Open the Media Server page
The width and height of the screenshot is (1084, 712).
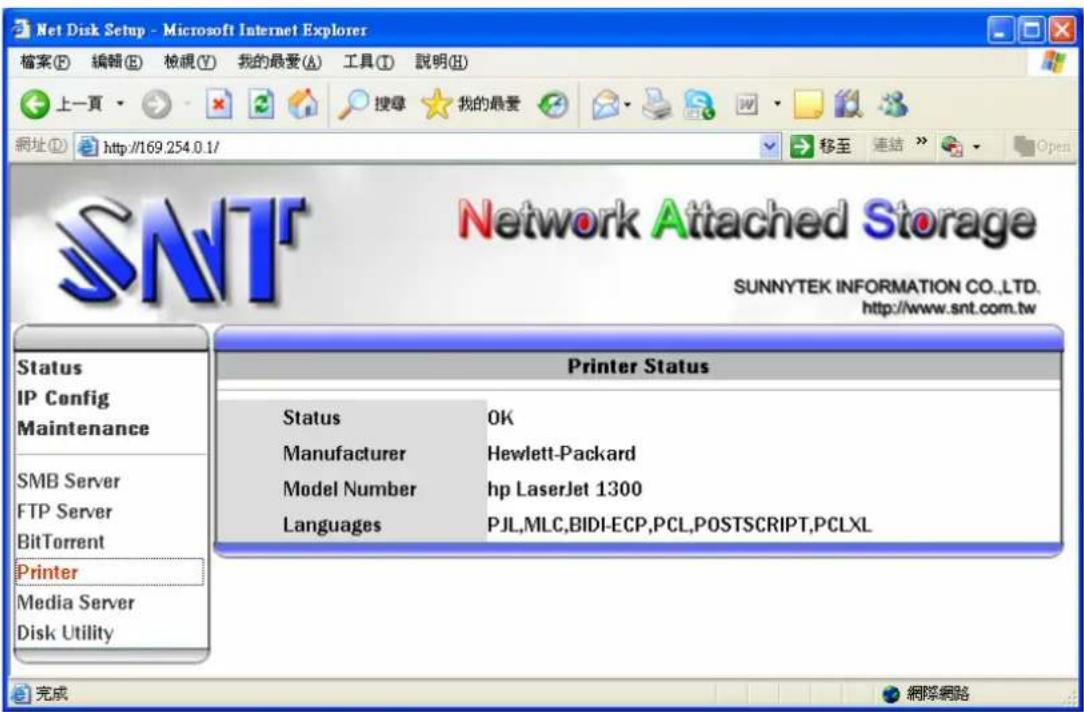click(76, 603)
